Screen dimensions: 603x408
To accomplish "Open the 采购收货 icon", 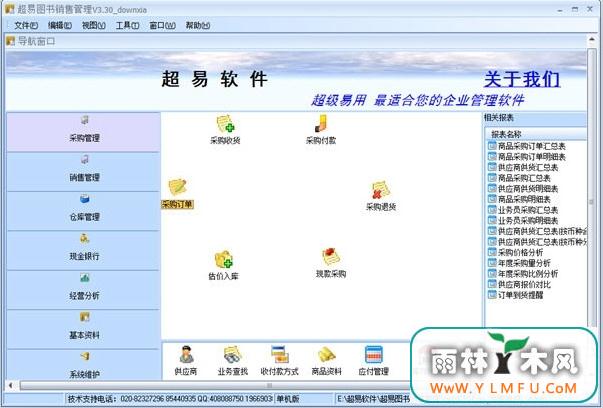I will [x=225, y=129].
